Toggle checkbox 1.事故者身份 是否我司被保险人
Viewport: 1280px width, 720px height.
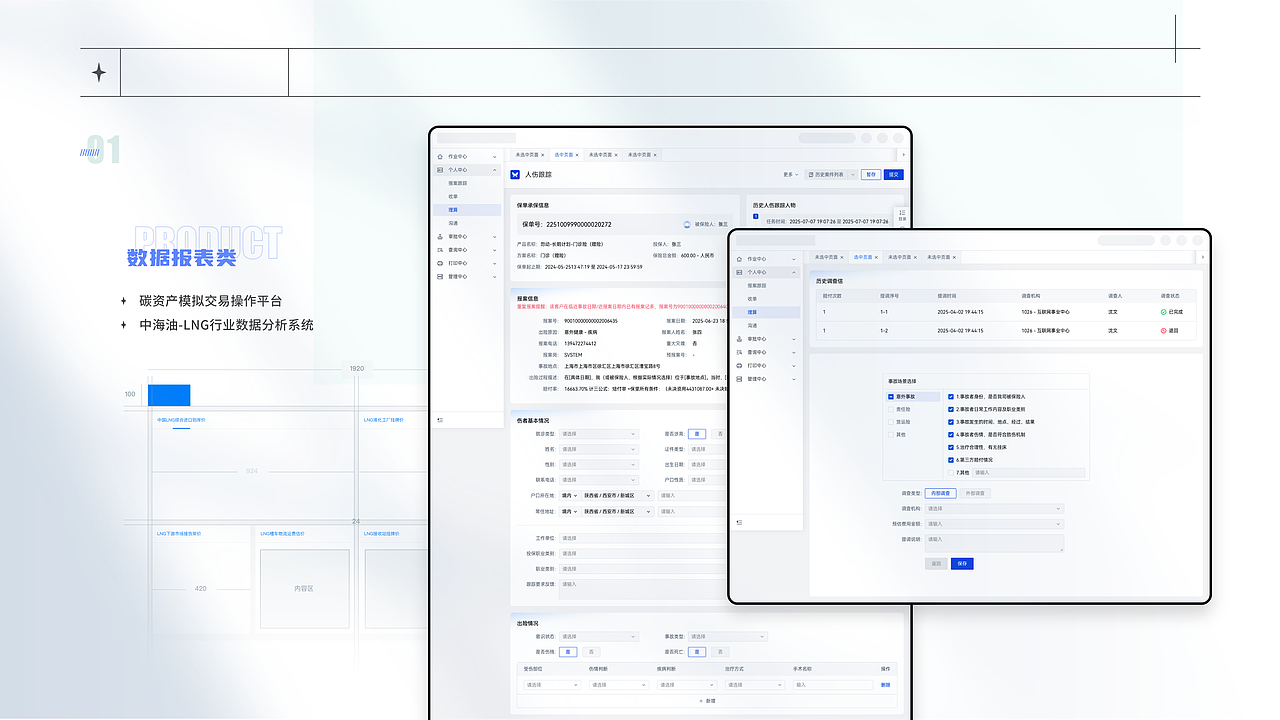point(950,397)
